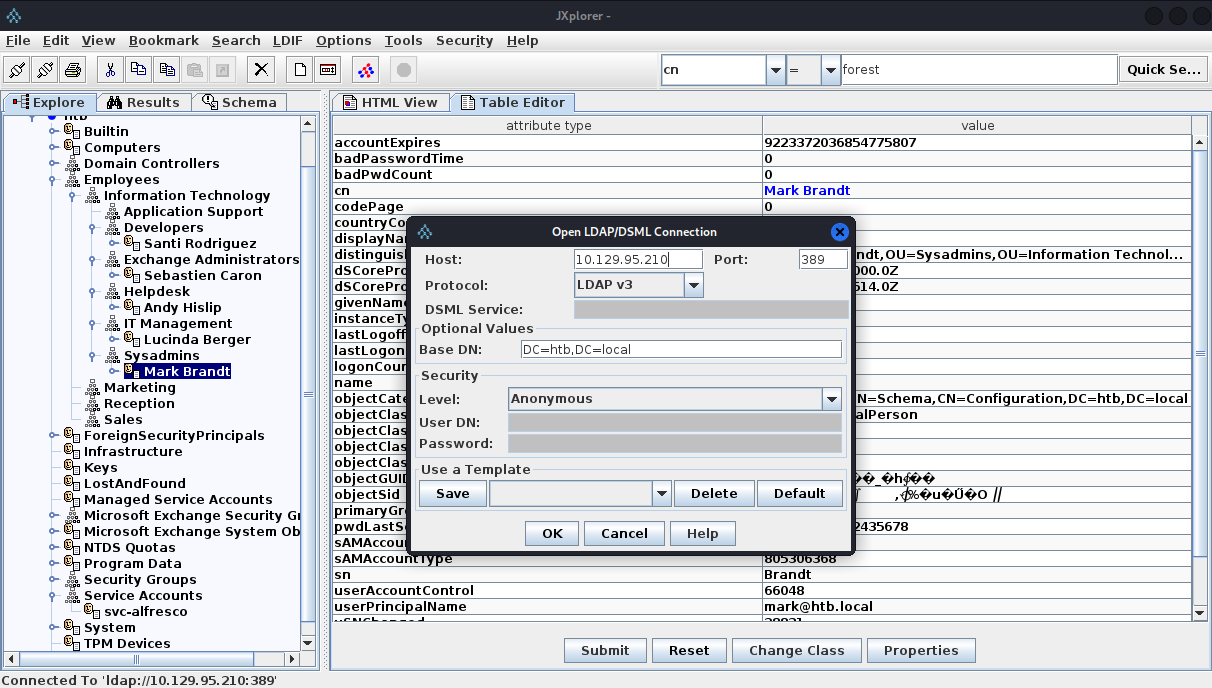Open the equals operator search dropdown
Image resolution: width=1212 pixels, height=688 pixels.
coord(831,70)
